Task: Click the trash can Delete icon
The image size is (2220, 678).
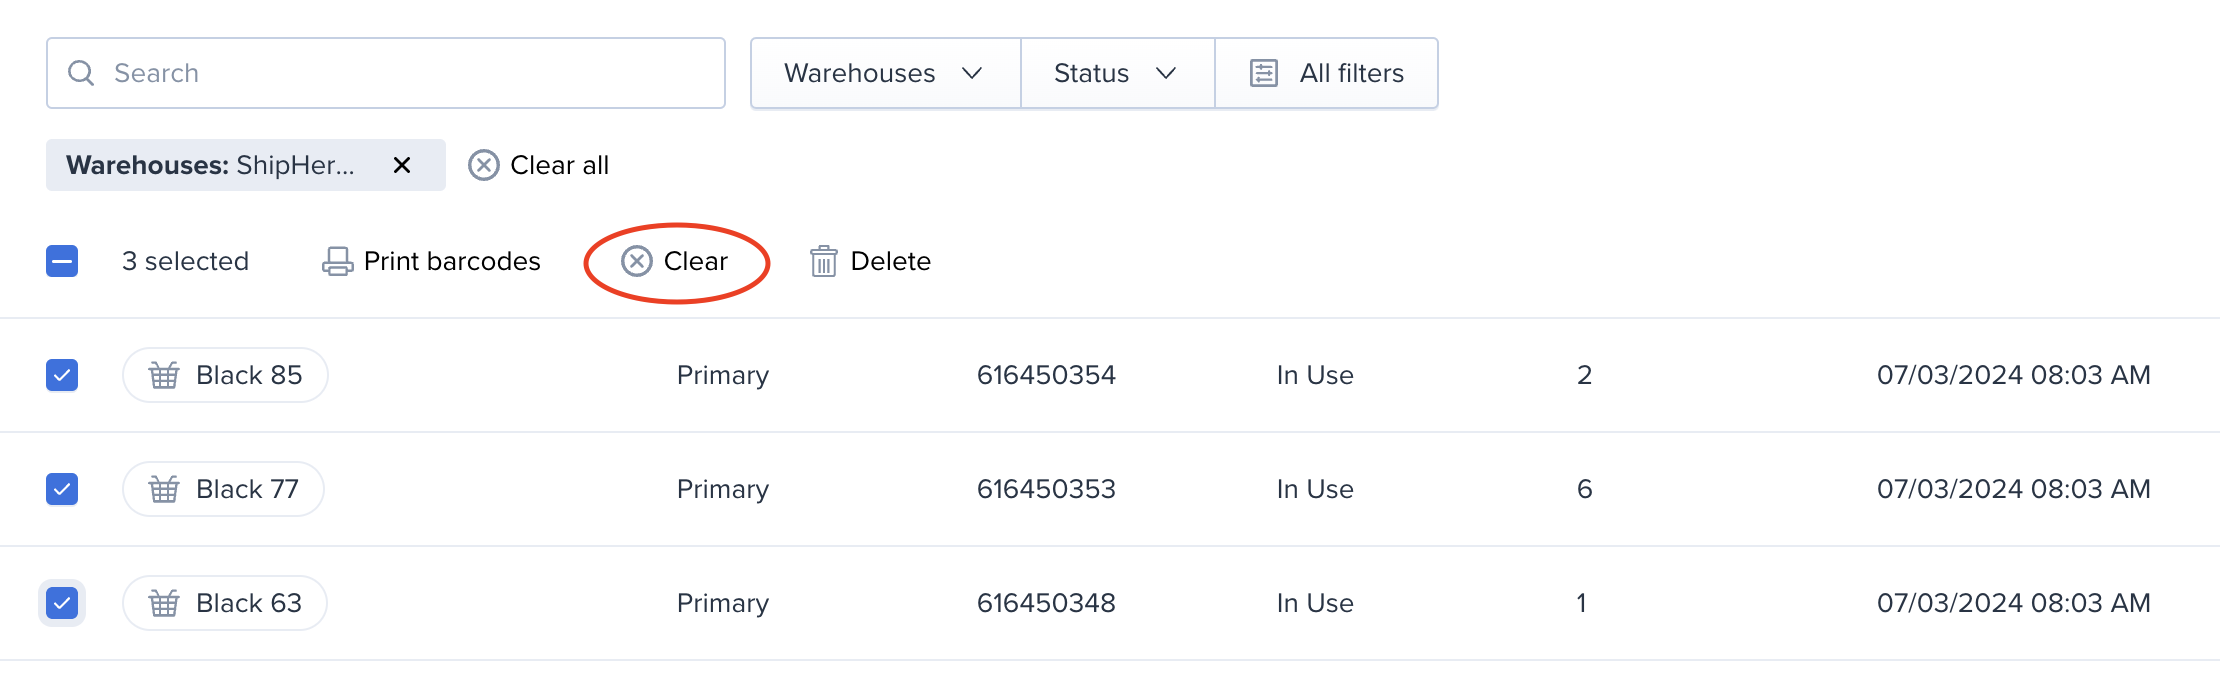Action: click(x=824, y=261)
